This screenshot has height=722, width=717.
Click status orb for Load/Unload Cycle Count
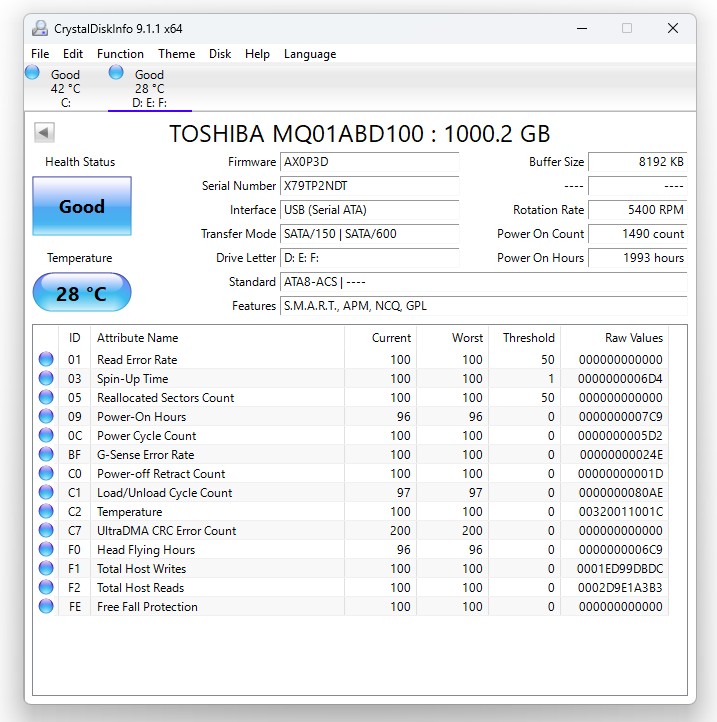tap(46, 492)
